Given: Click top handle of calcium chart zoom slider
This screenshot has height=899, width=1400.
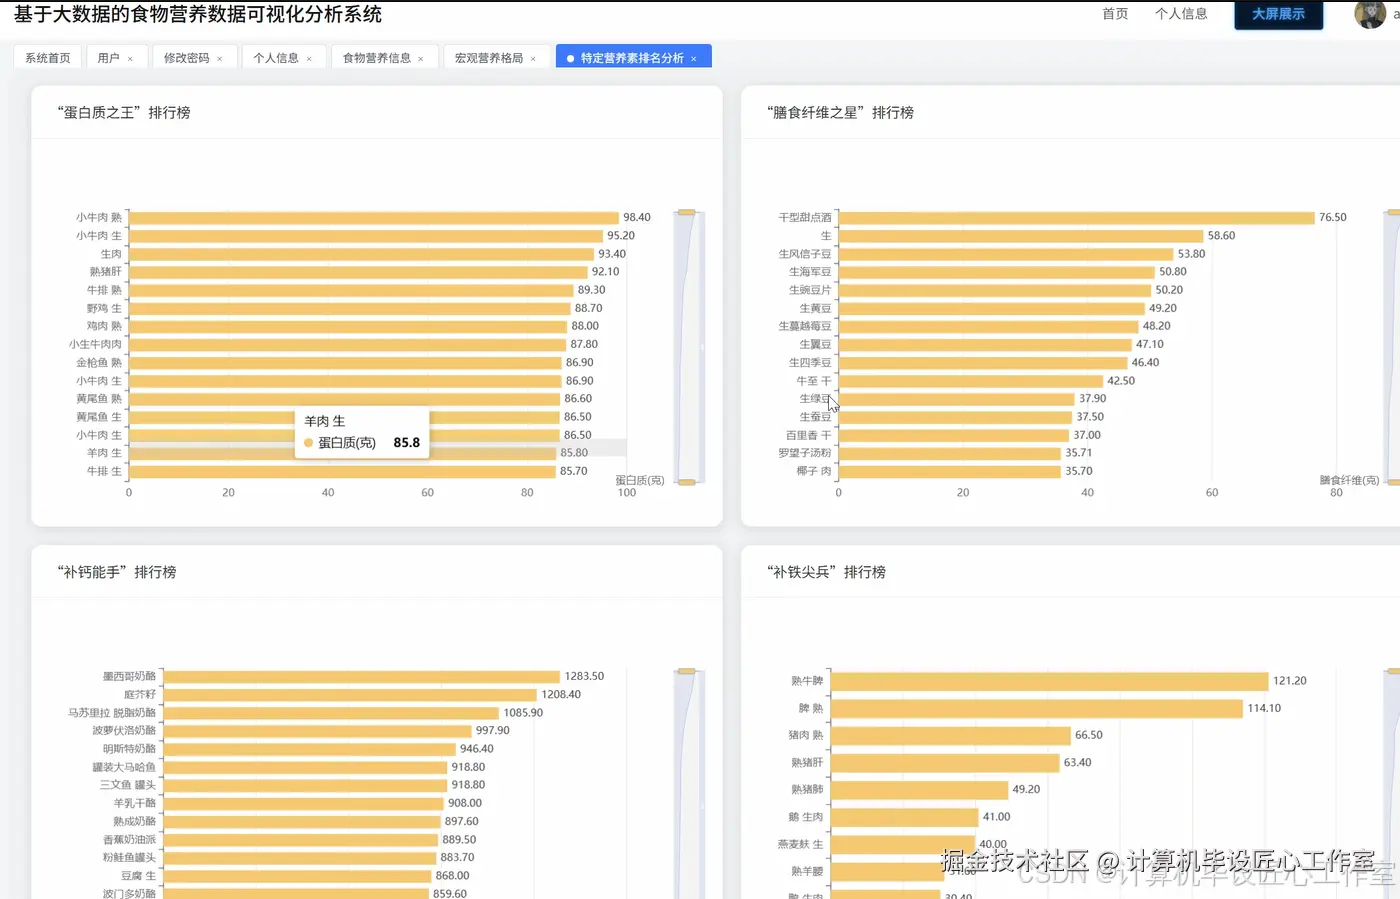Looking at the screenshot, I should coord(687,671).
